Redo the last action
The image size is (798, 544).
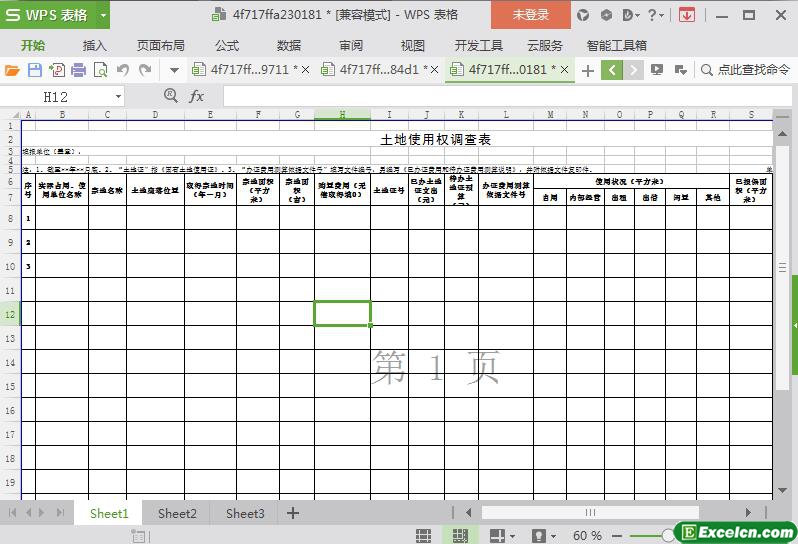146,70
